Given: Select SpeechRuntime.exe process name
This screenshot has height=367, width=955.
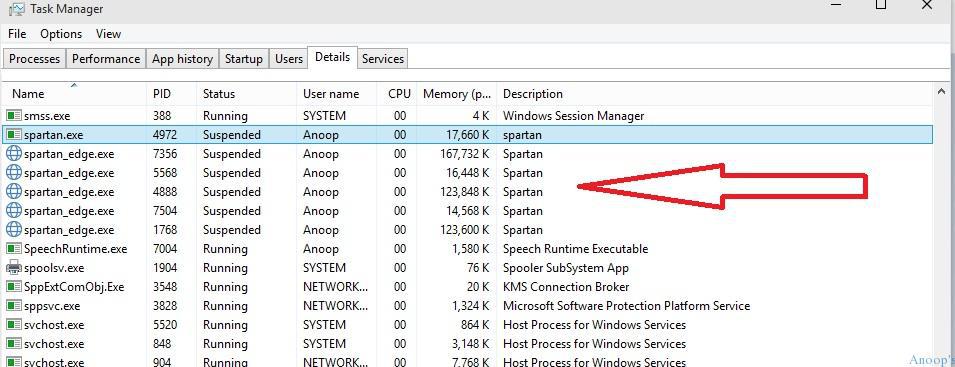Looking at the screenshot, I should [x=76, y=249].
